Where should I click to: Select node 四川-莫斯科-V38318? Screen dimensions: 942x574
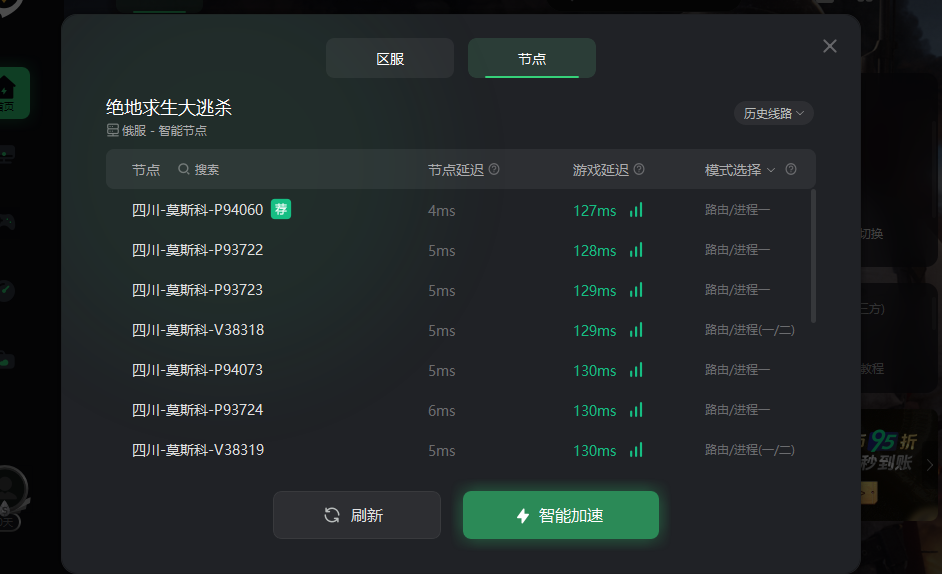(x=460, y=330)
